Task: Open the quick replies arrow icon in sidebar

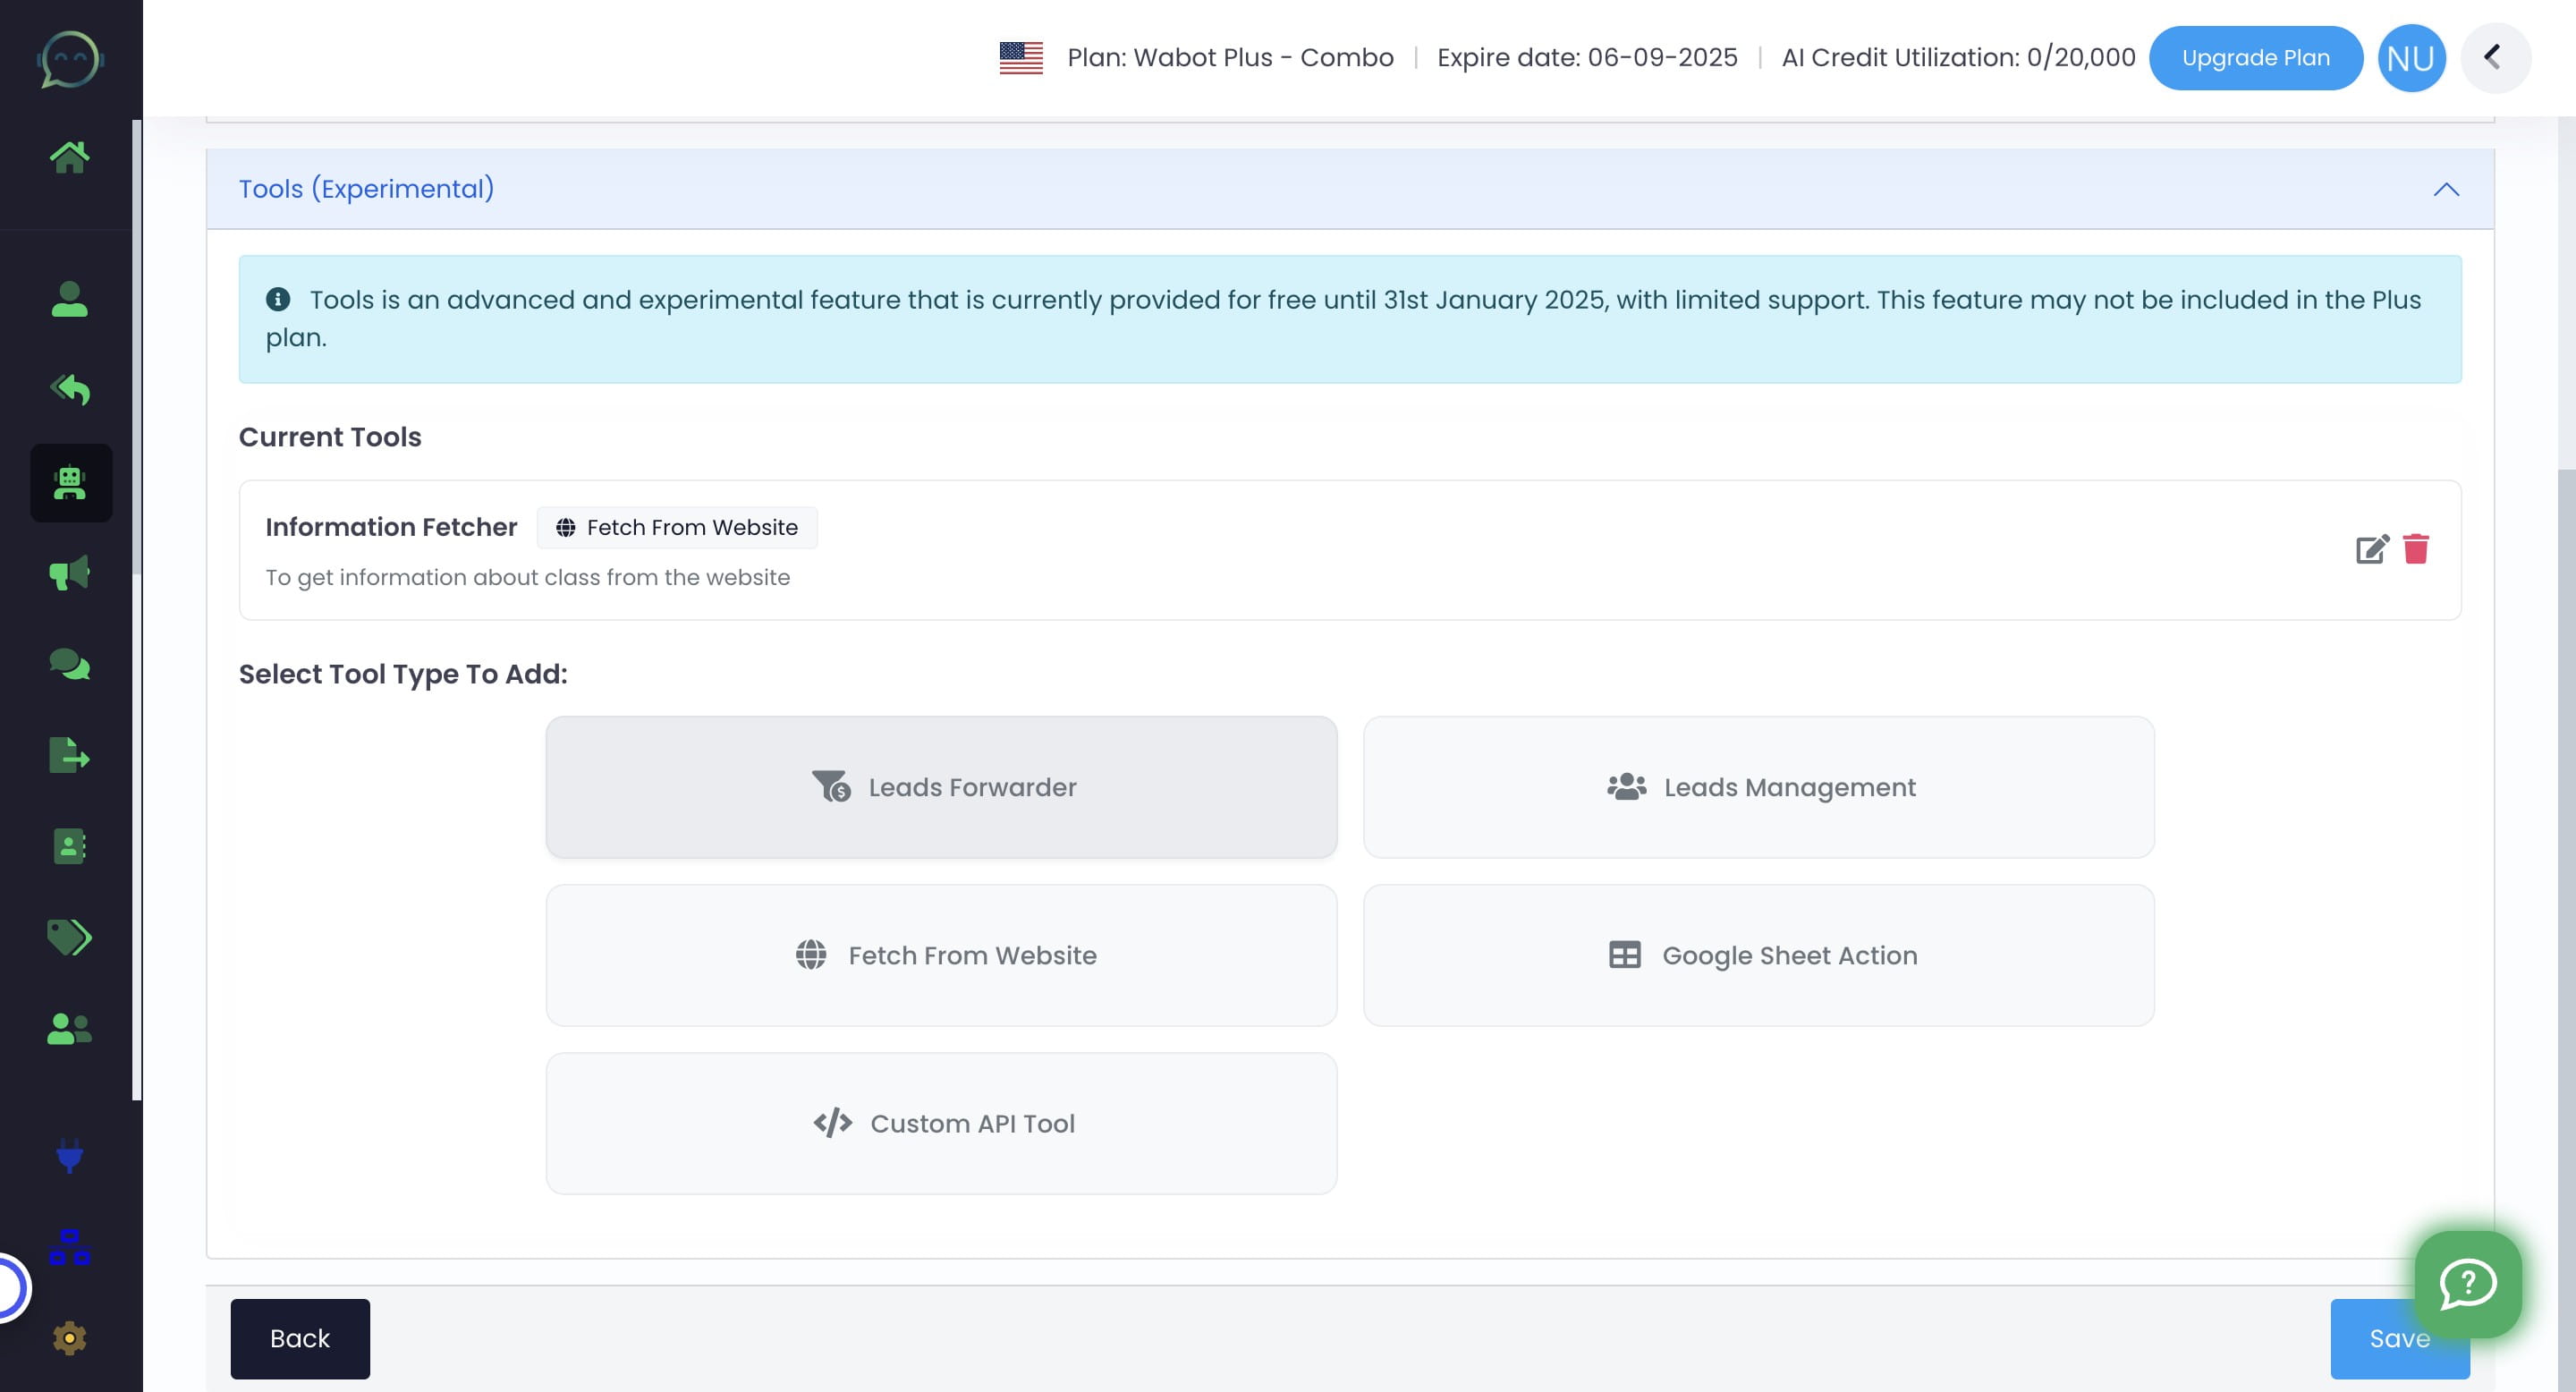Action: coord(70,389)
